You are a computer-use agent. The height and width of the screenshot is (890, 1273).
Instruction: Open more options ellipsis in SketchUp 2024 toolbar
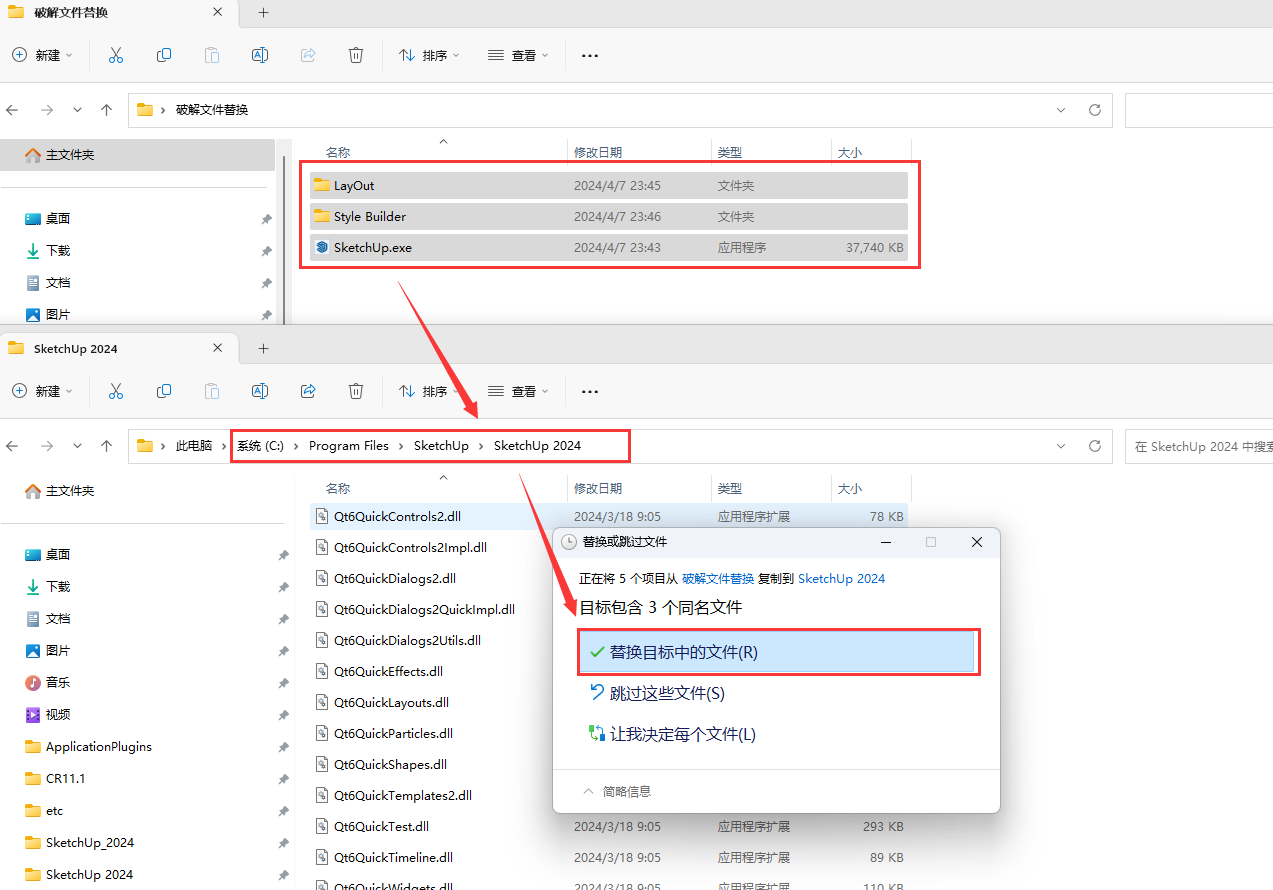point(590,391)
